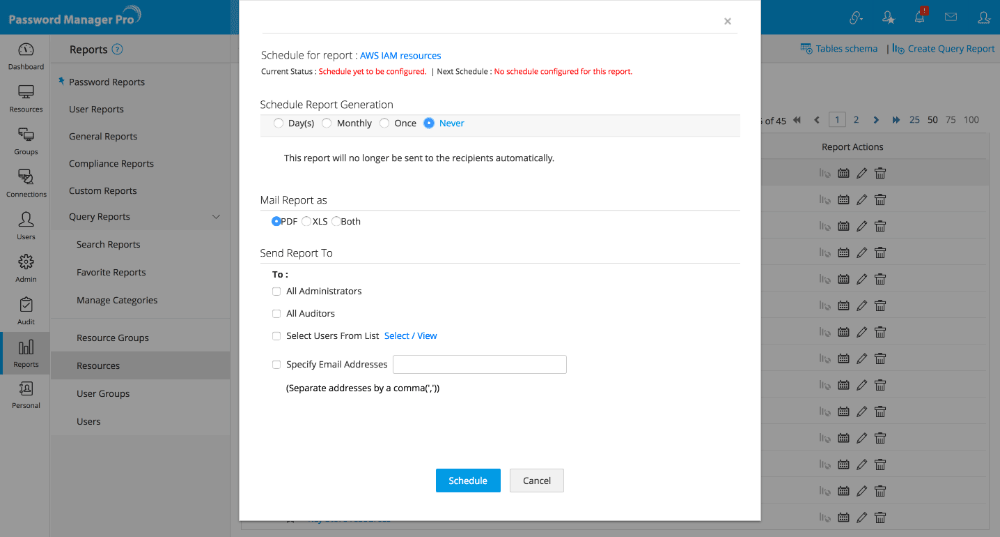Focus the email addresses text field
This screenshot has height=537, width=1000.
click(480, 365)
